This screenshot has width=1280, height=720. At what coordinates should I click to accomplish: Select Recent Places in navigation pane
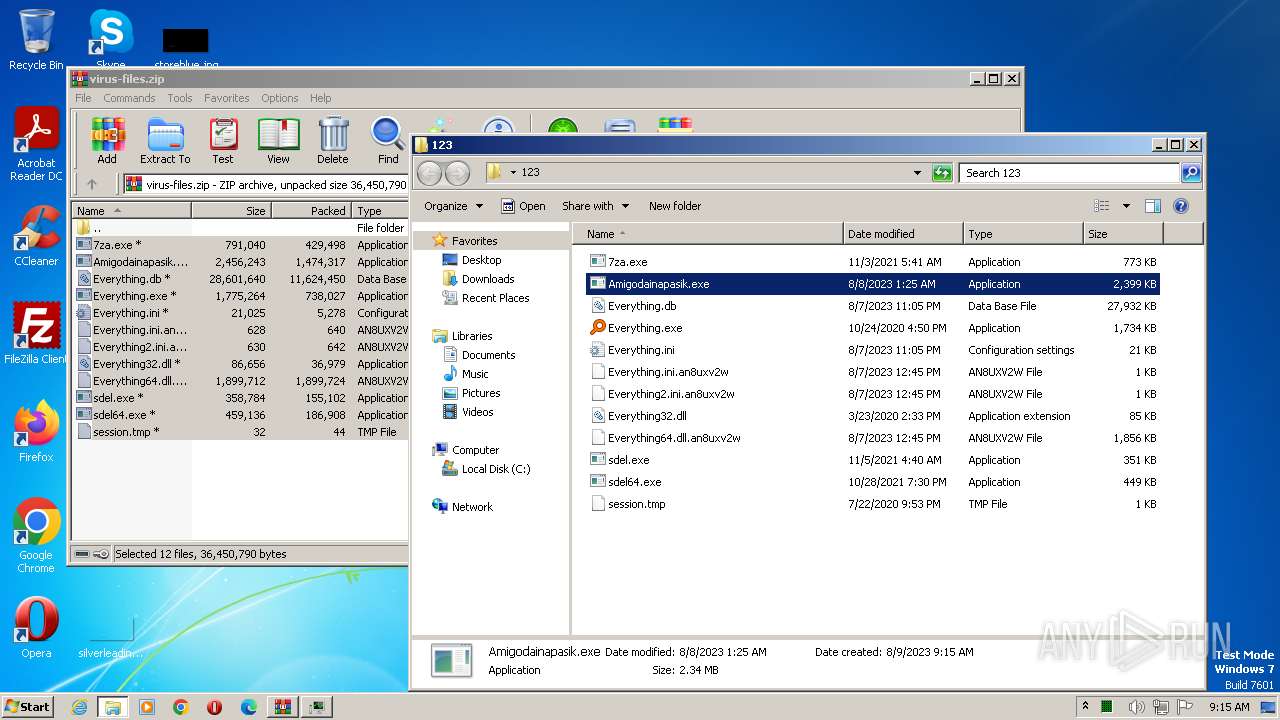click(x=495, y=298)
